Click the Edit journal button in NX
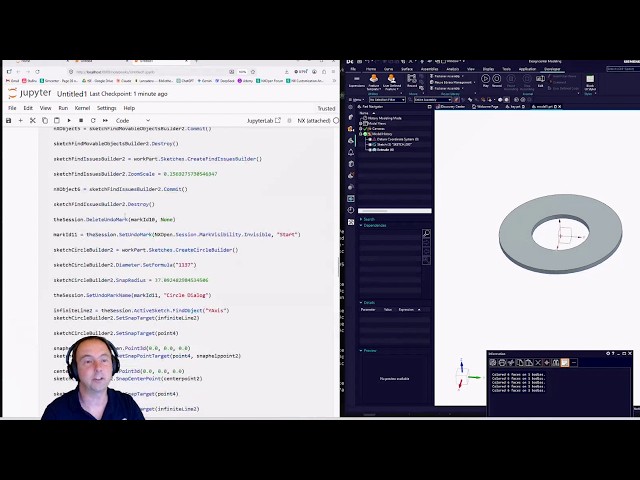The width and height of the screenshot is (640, 480). pos(540,80)
